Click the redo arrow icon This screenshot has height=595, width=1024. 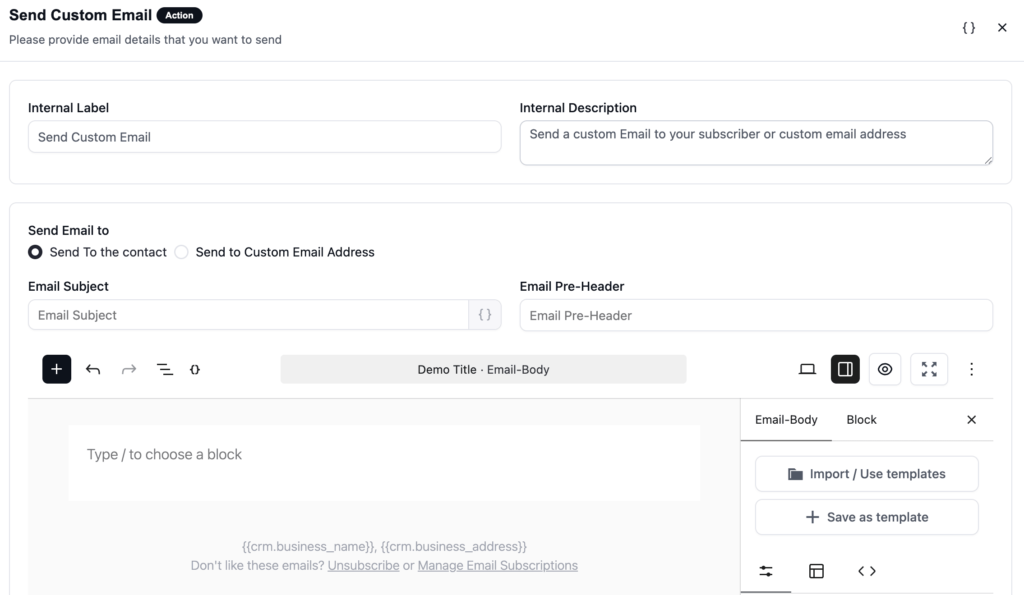click(129, 370)
